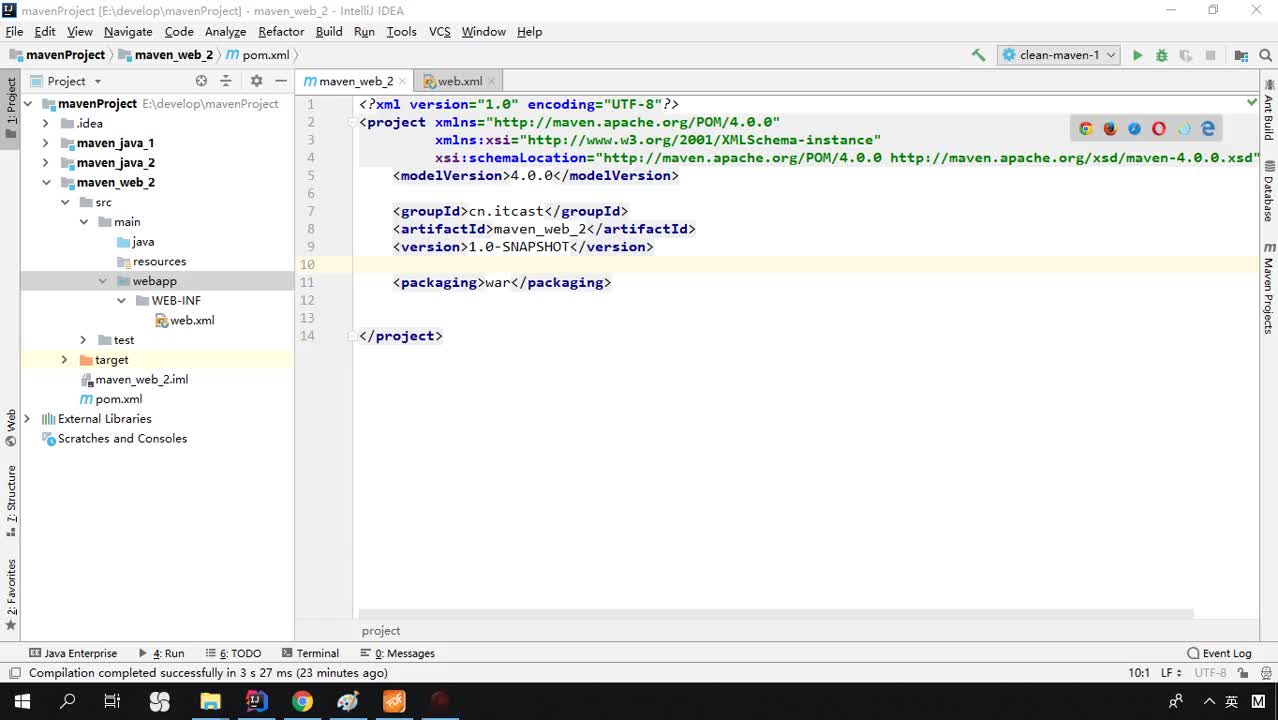This screenshot has height=720, width=1278.
Task: Open the preview in Safari browser icon
Action: (x=1134, y=128)
